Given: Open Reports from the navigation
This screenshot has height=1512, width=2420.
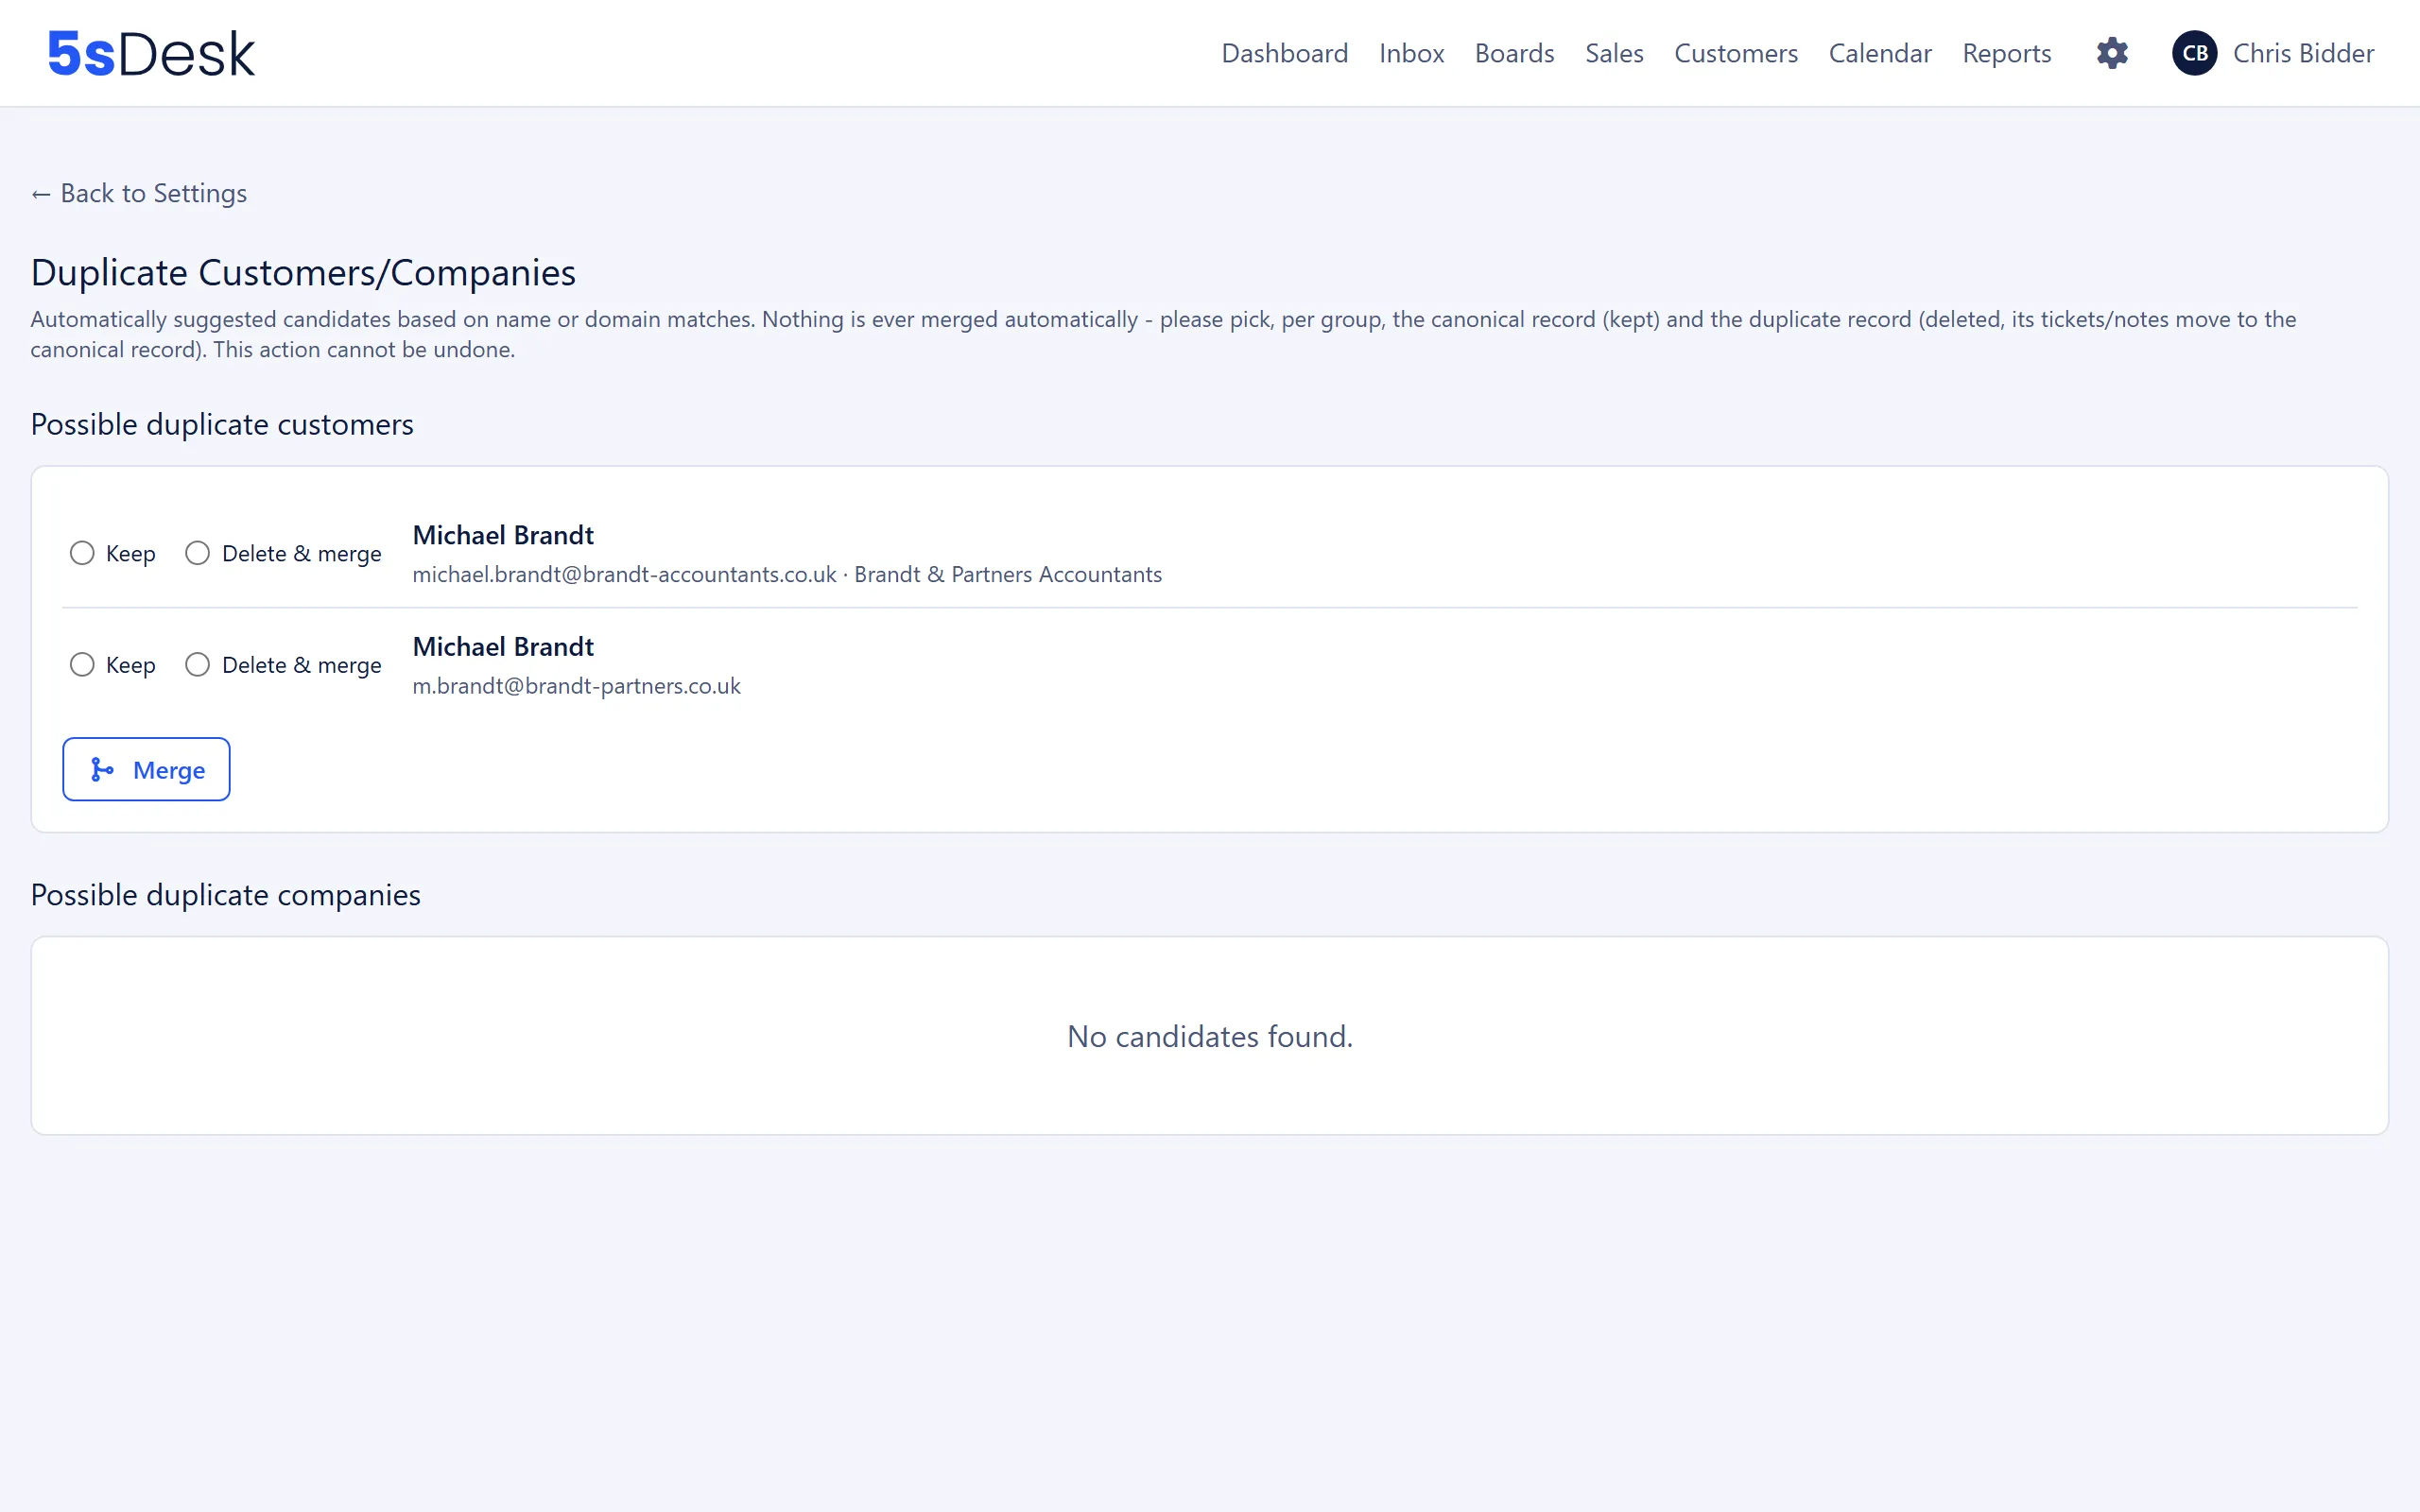Looking at the screenshot, I should 2006,53.
